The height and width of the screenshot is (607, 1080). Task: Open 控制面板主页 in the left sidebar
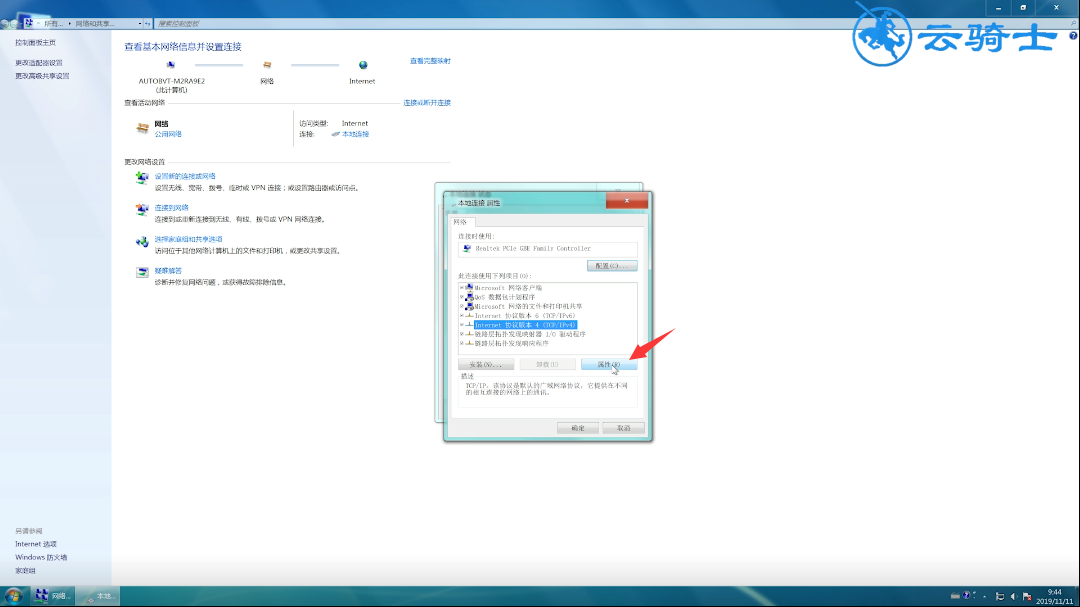coord(35,43)
